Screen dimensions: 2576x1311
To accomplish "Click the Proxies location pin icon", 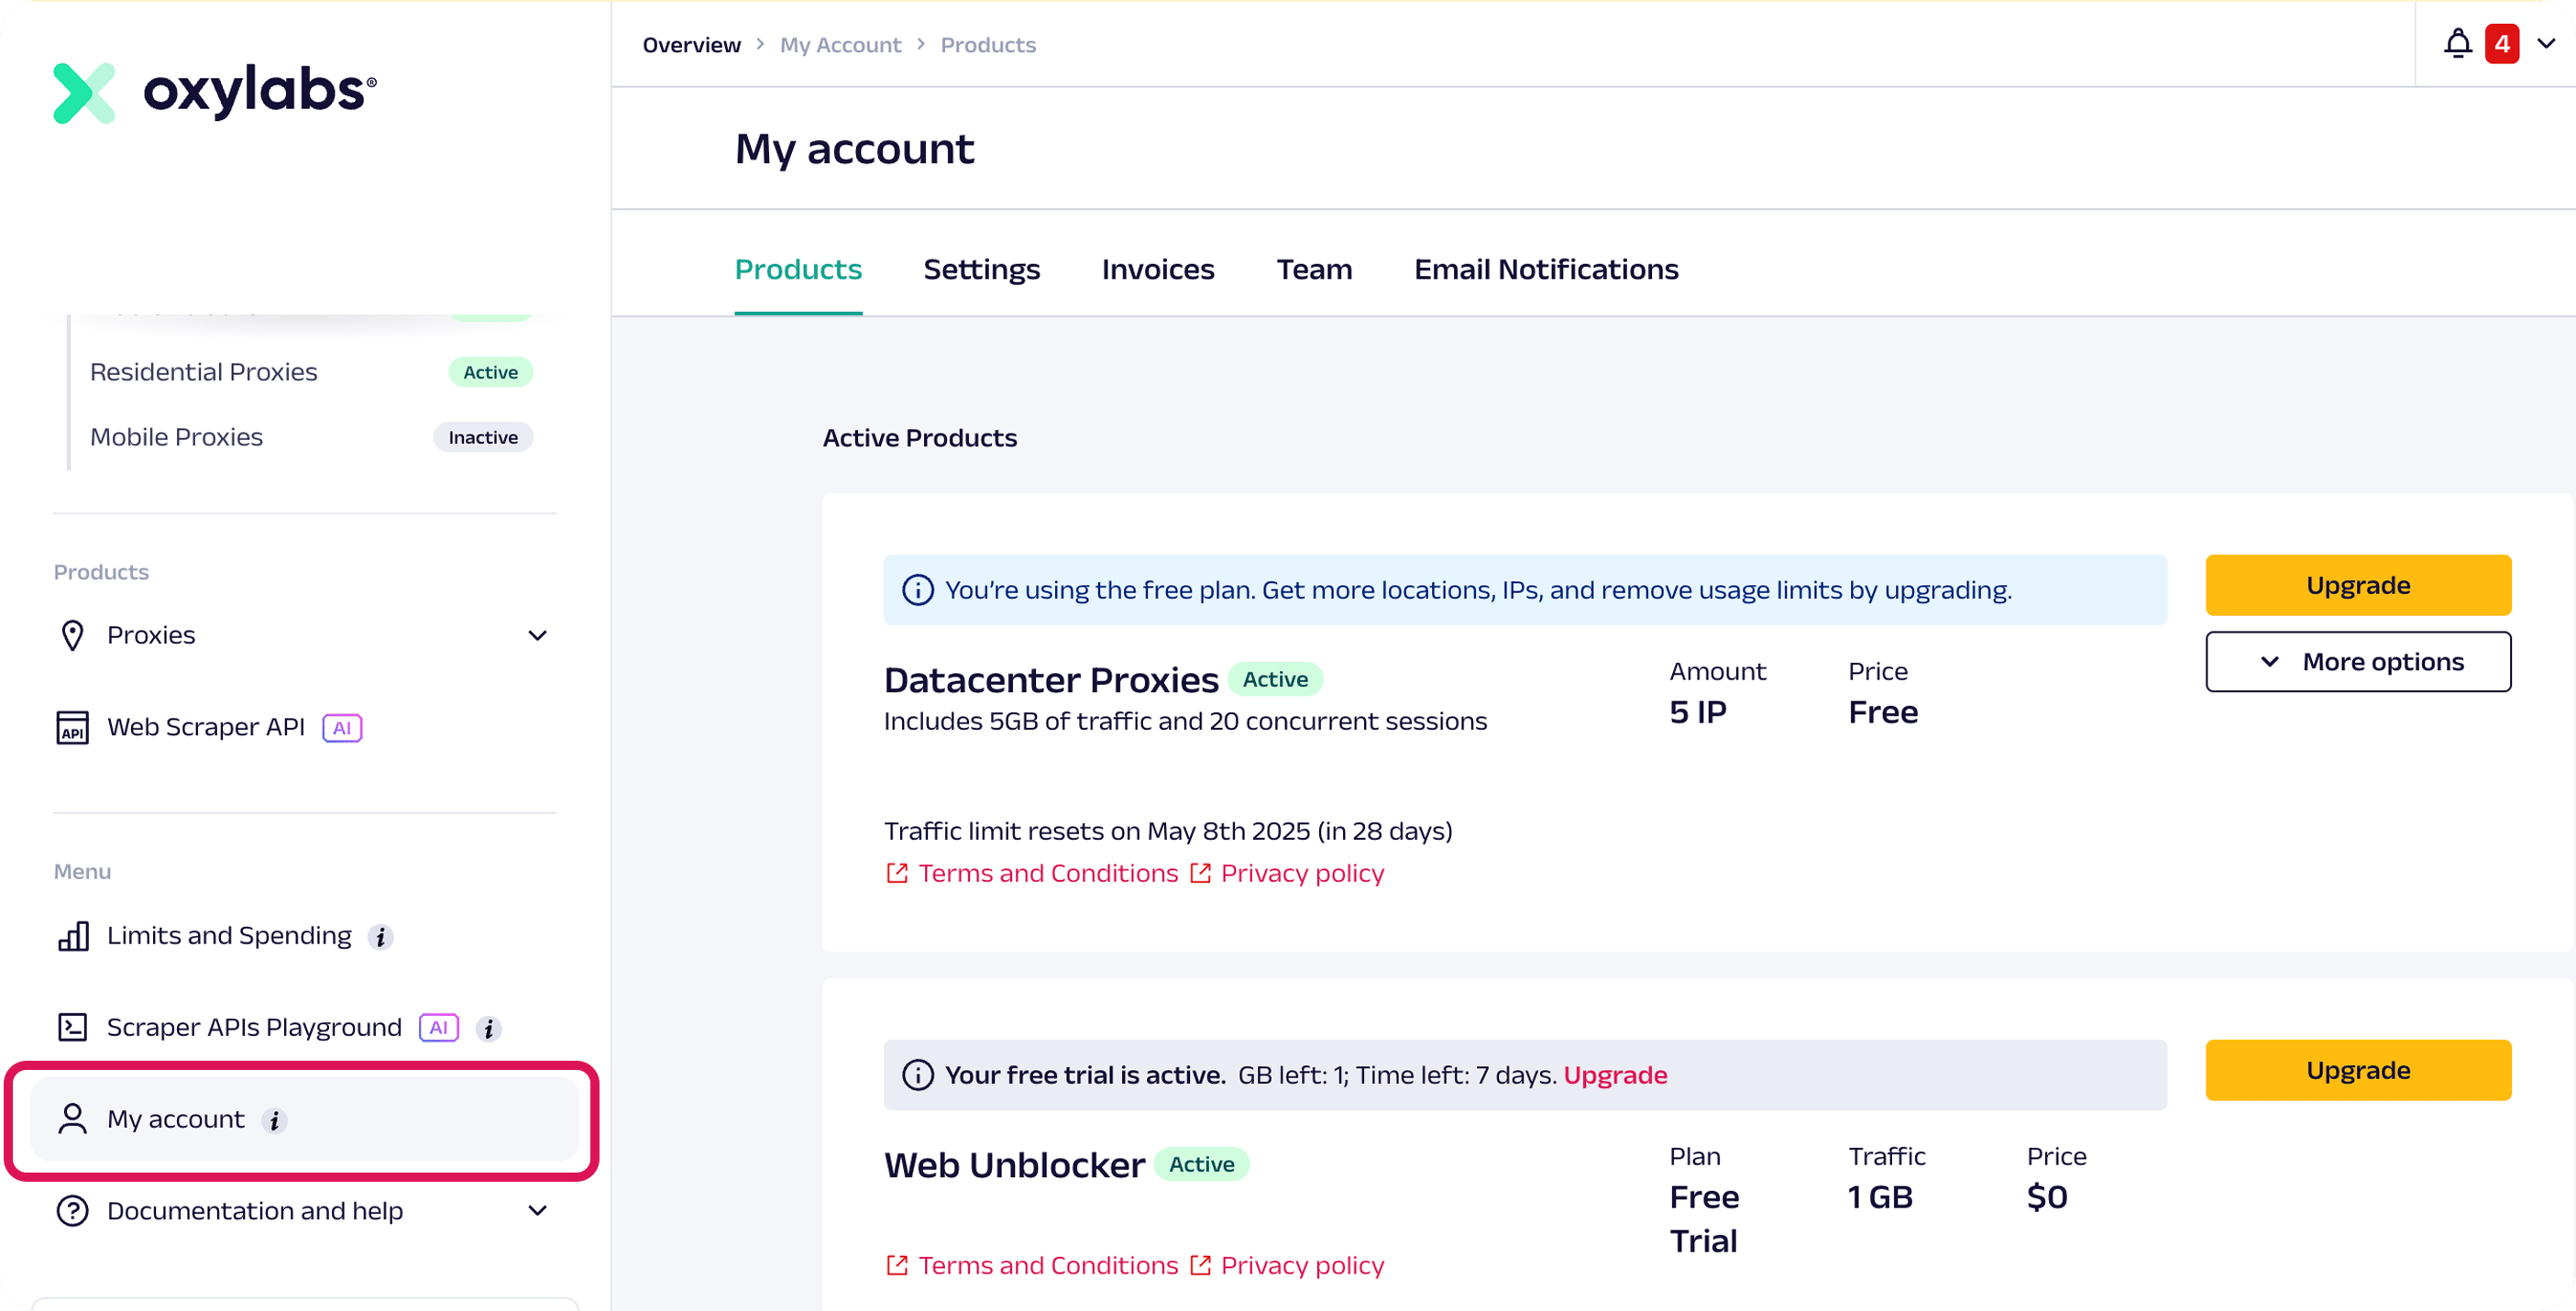I will point(72,636).
